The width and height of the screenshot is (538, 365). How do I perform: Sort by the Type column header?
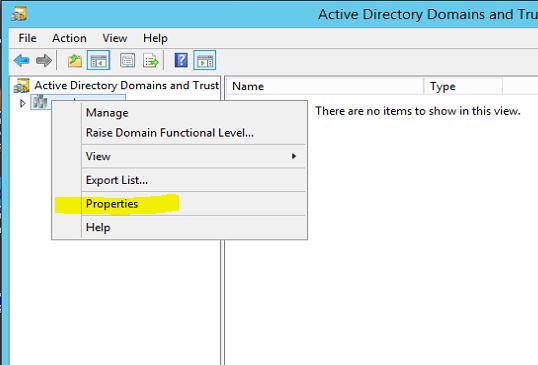point(464,86)
